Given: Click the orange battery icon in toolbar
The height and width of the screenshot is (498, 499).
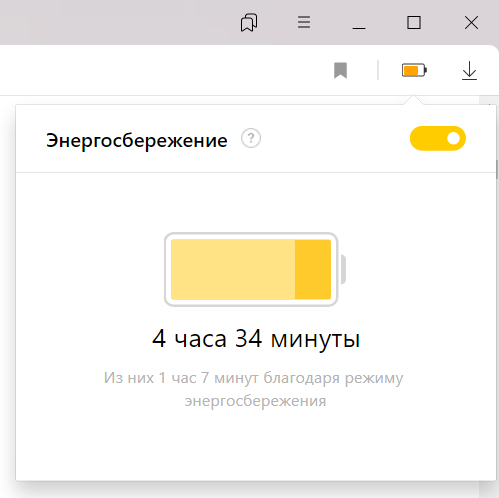Looking at the screenshot, I should point(414,70).
